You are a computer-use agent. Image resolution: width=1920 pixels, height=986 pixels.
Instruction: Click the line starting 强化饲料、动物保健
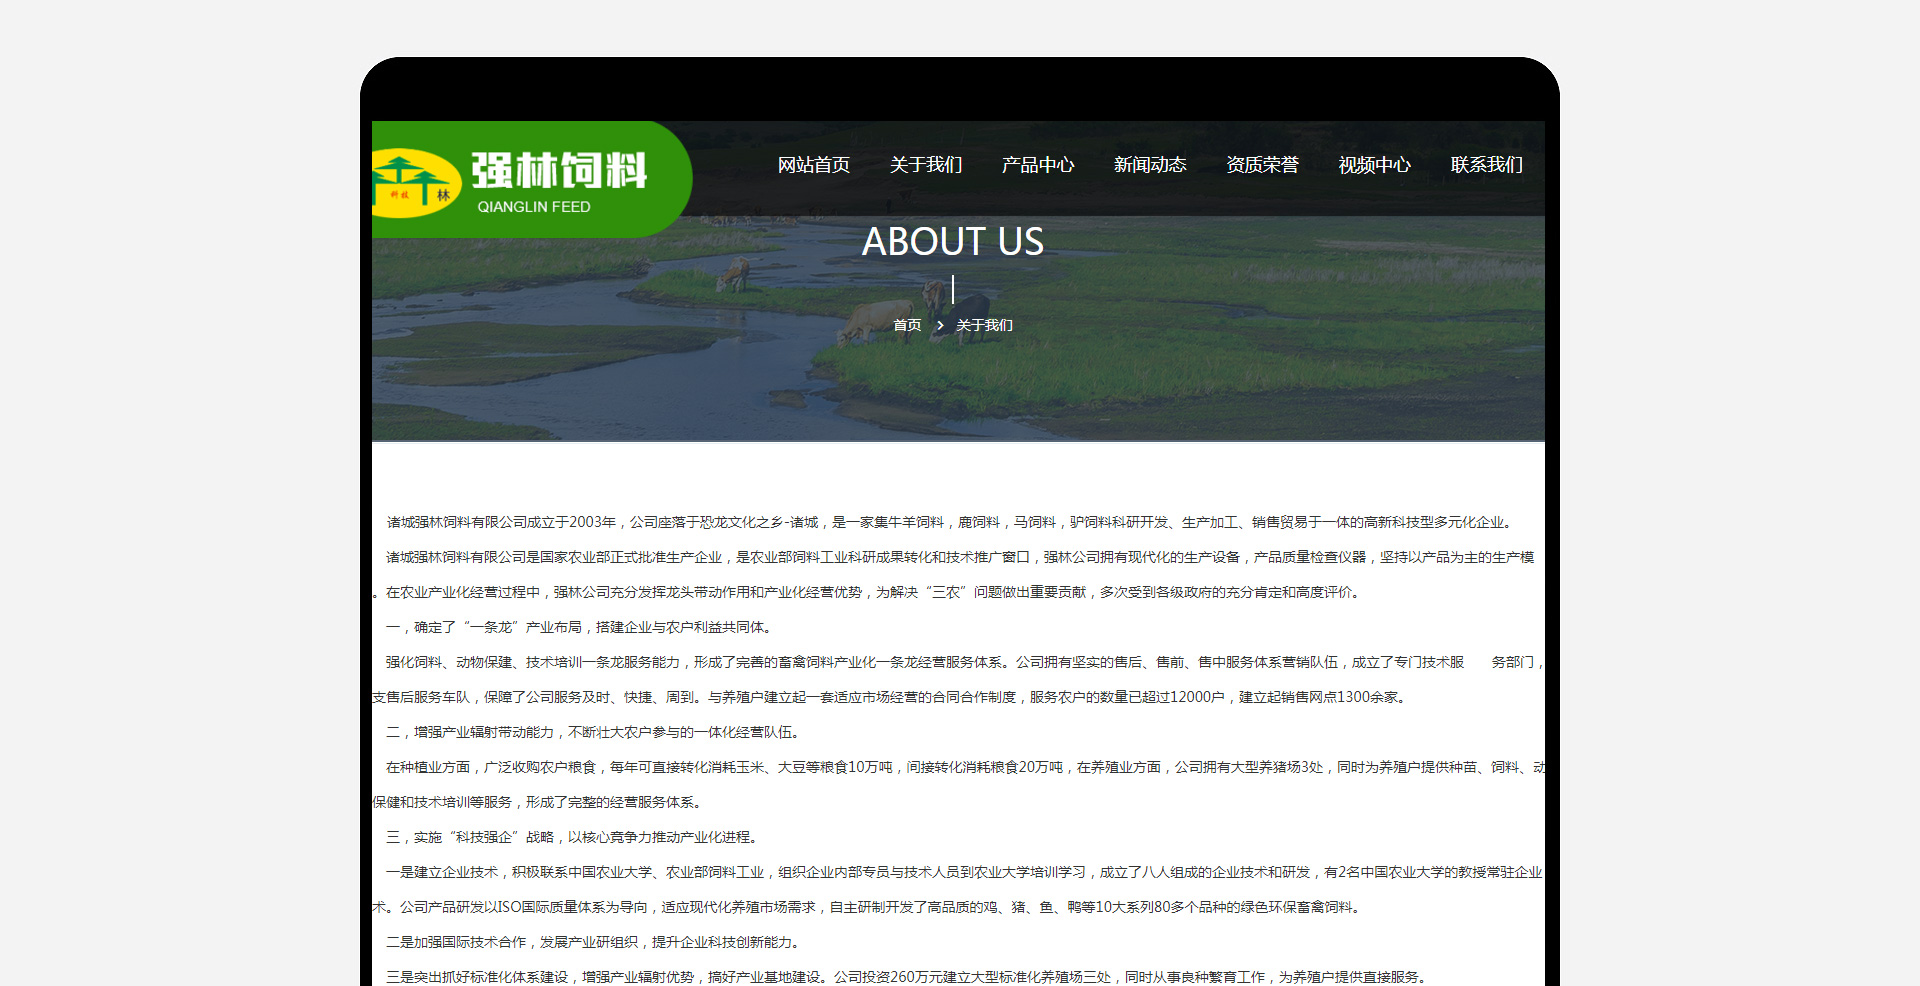click(x=965, y=662)
